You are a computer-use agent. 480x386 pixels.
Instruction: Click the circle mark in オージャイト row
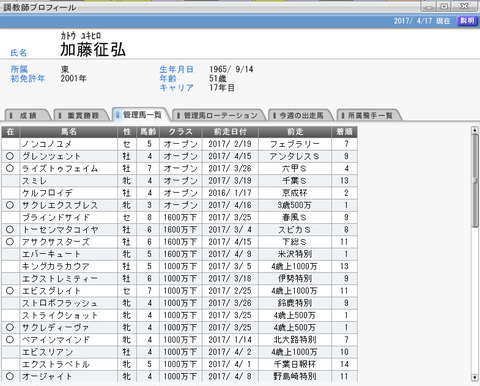10,376
